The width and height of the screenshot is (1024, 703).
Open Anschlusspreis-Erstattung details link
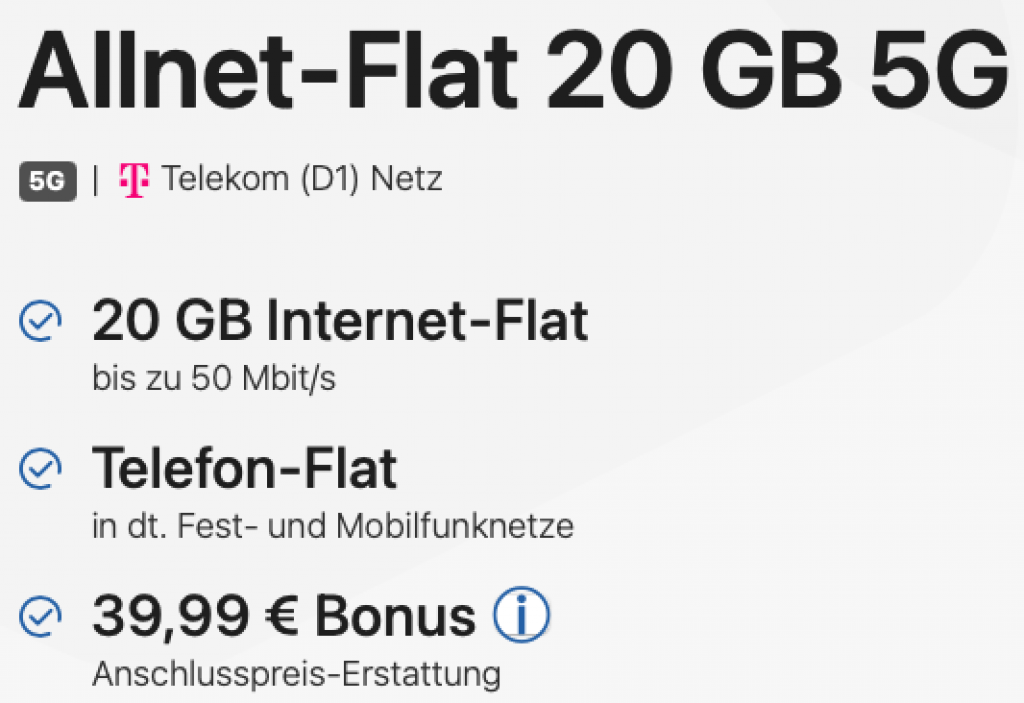[x=295, y=672]
